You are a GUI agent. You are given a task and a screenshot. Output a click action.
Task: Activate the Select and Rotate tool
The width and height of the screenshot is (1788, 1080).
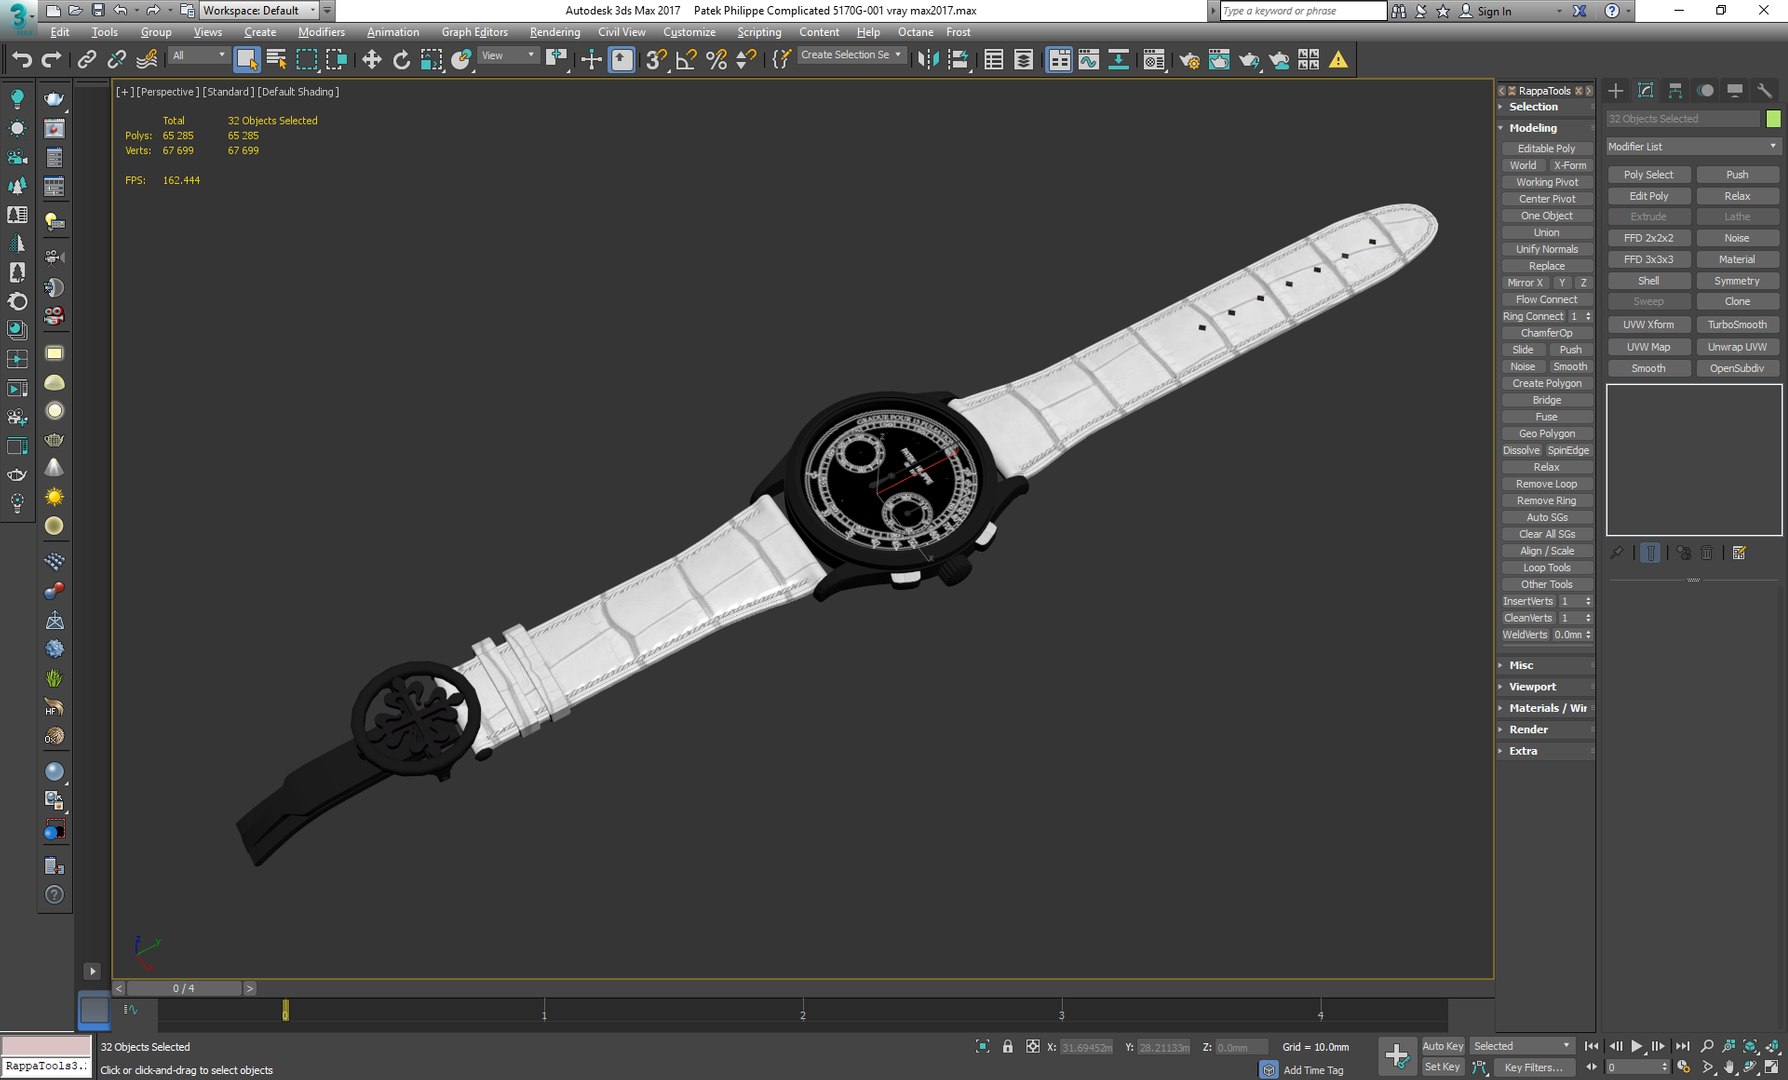coord(401,60)
